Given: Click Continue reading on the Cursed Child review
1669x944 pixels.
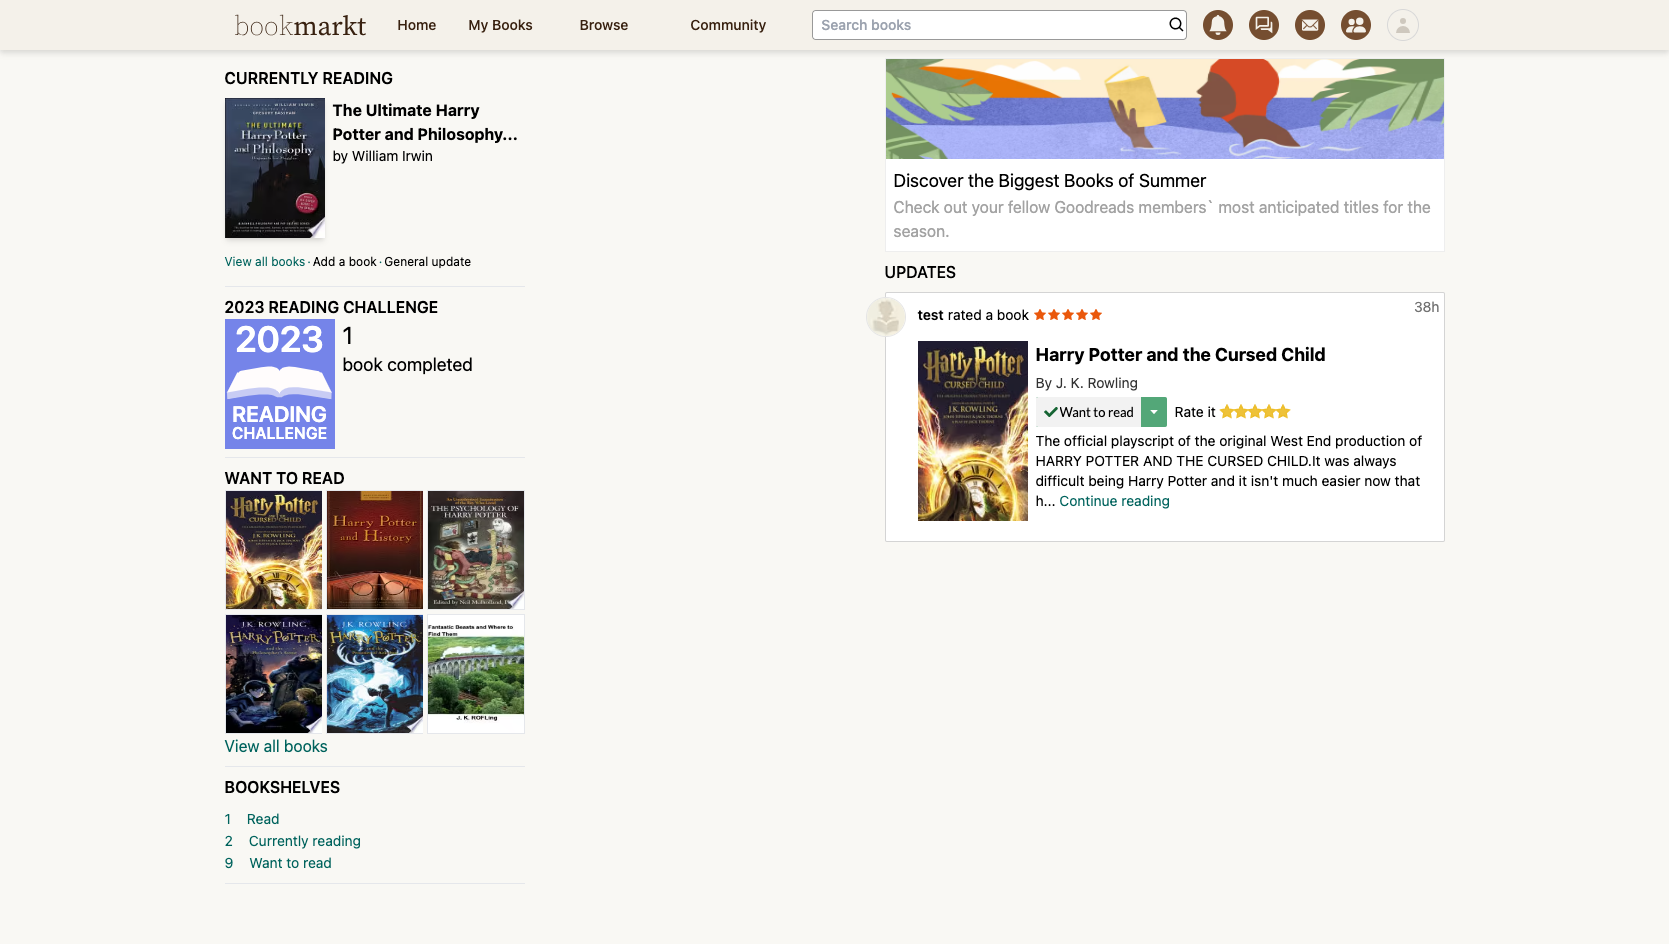Looking at the screenshot, I should (1114, 501).
